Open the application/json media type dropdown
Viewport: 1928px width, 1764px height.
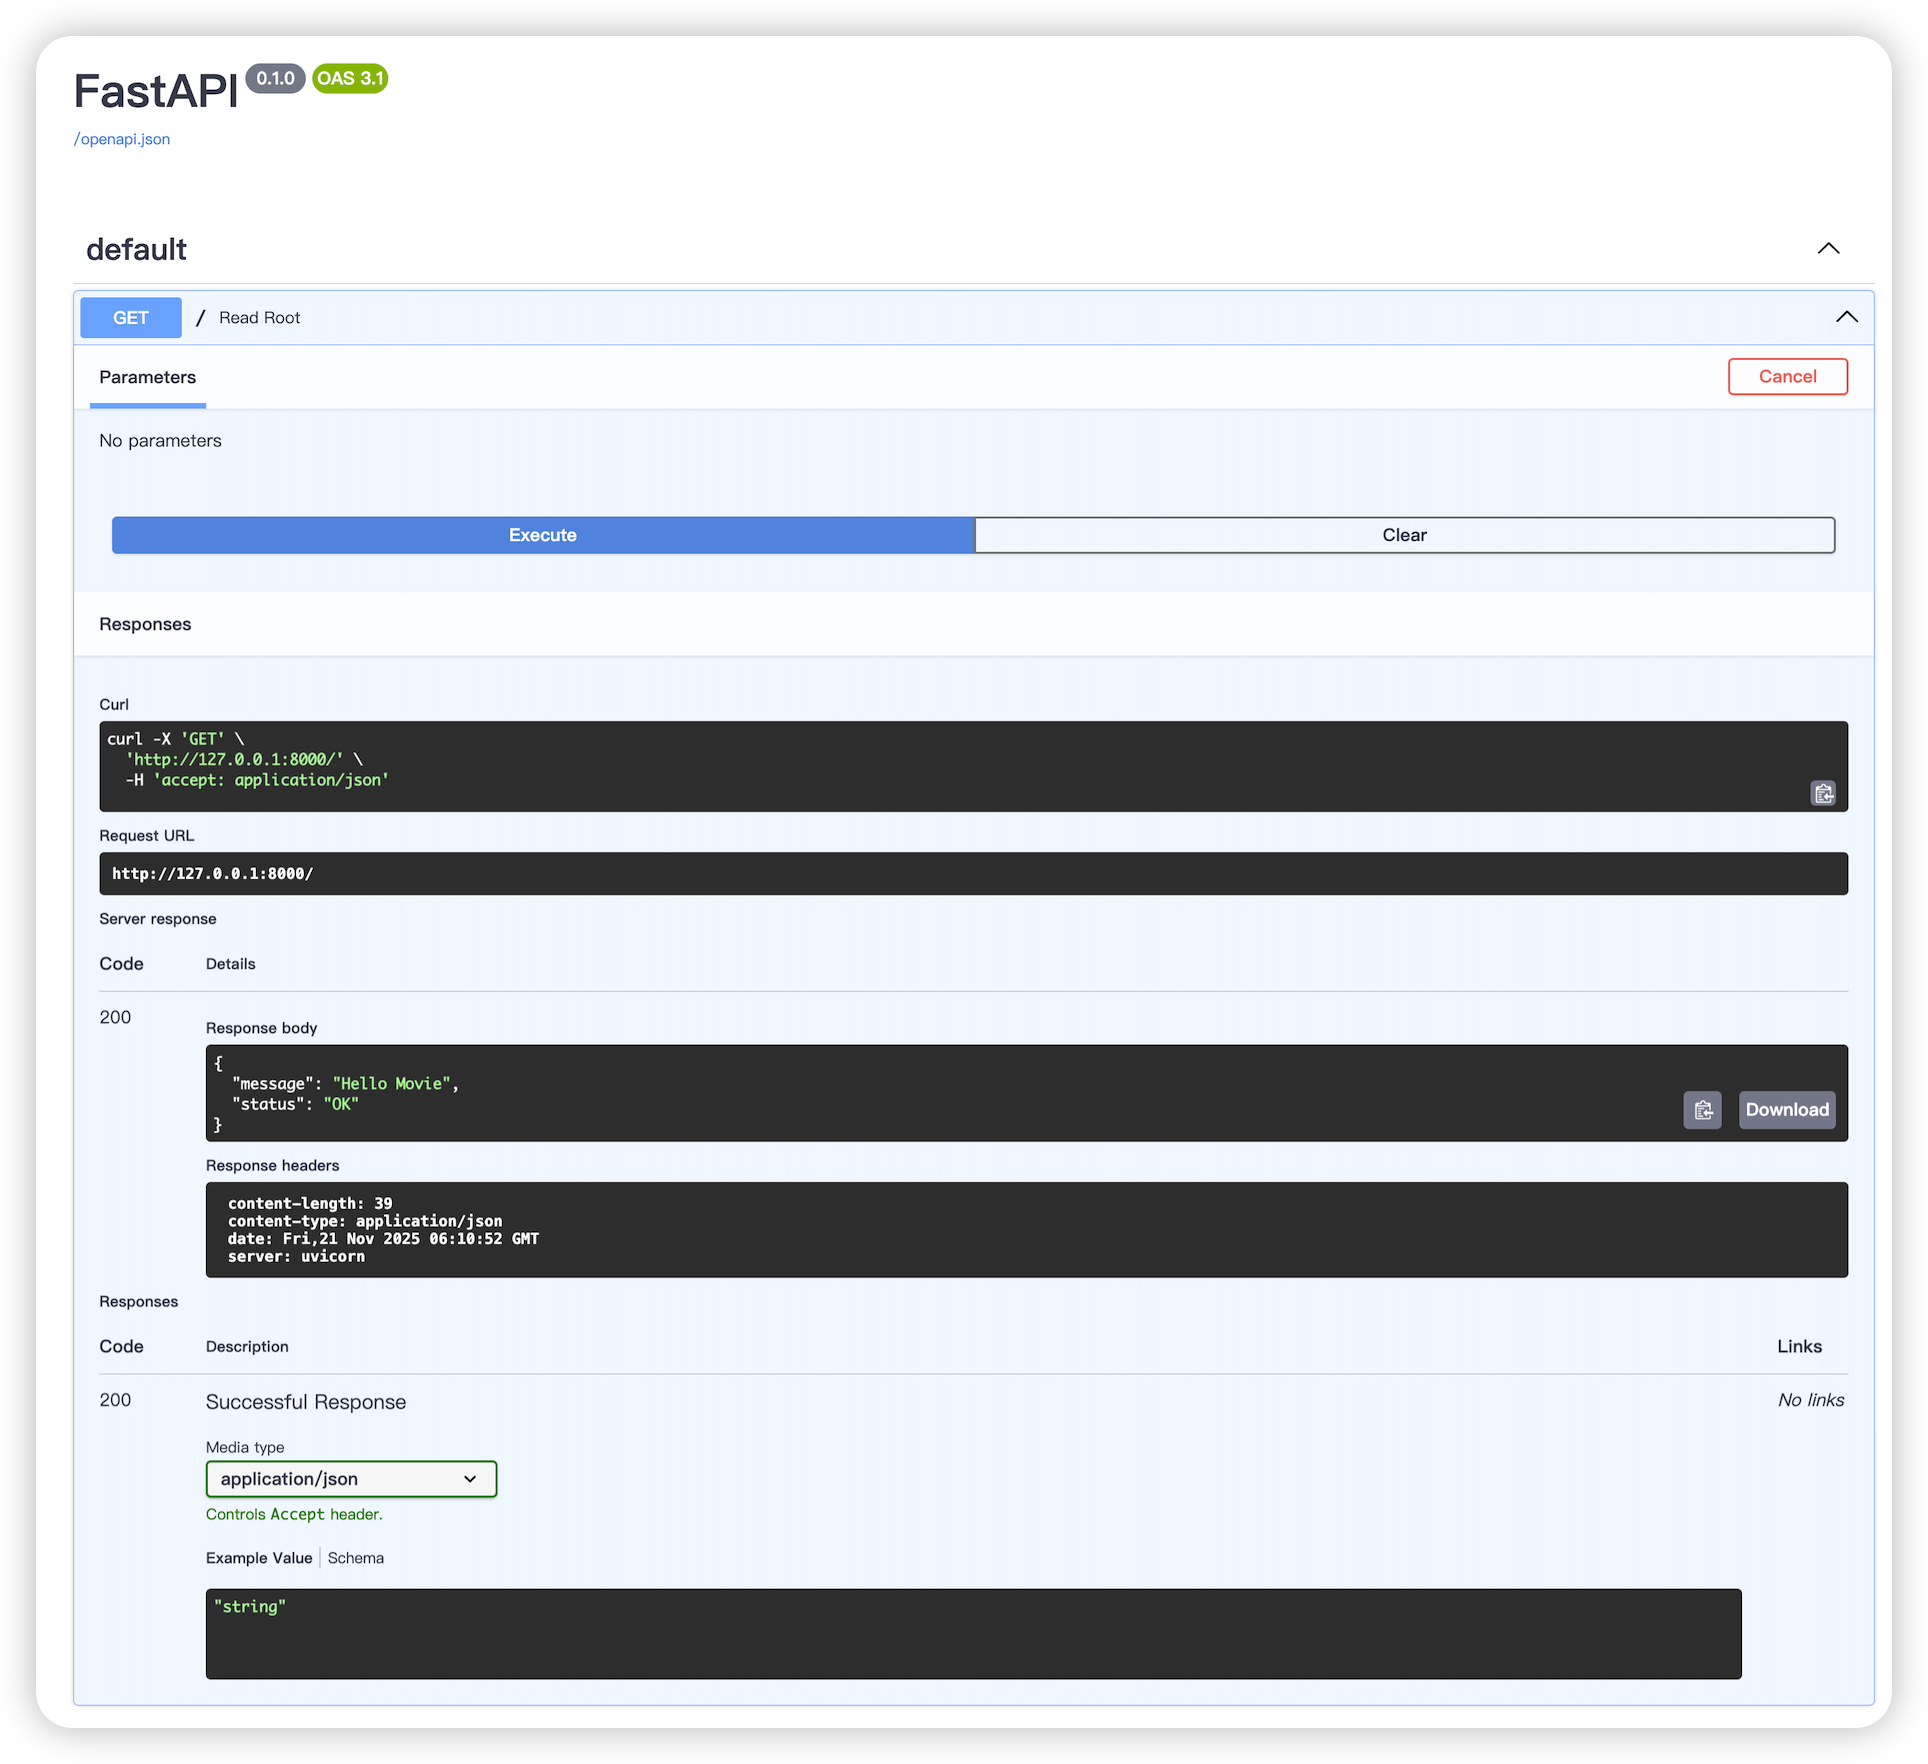point(351,1479)
